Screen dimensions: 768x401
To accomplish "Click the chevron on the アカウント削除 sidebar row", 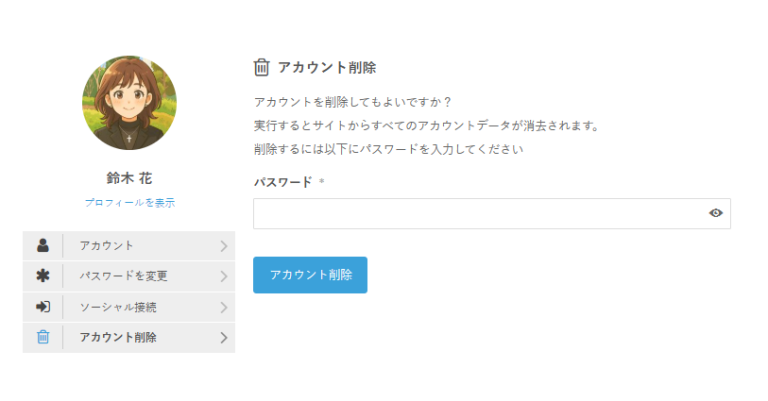I will [x=223, y=337].
